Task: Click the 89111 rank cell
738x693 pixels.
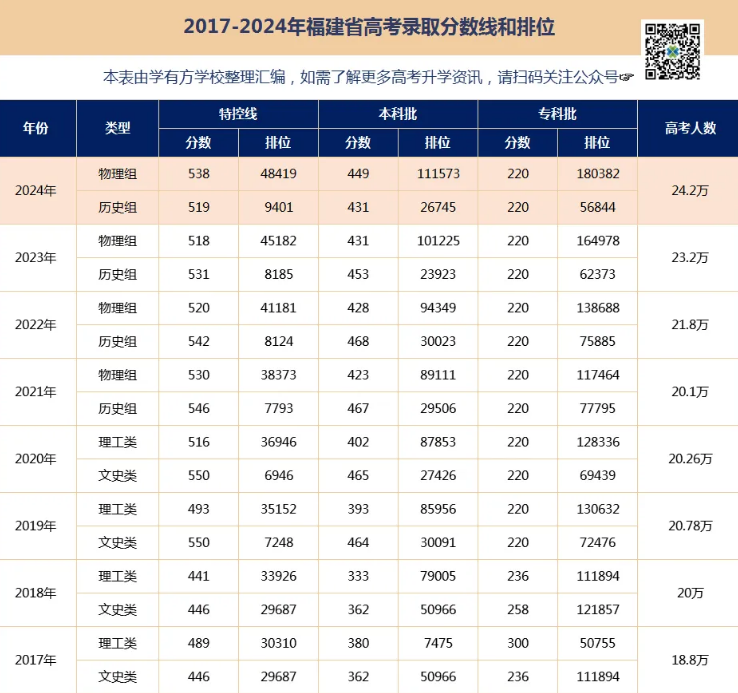Action: (x=438, y=375)
